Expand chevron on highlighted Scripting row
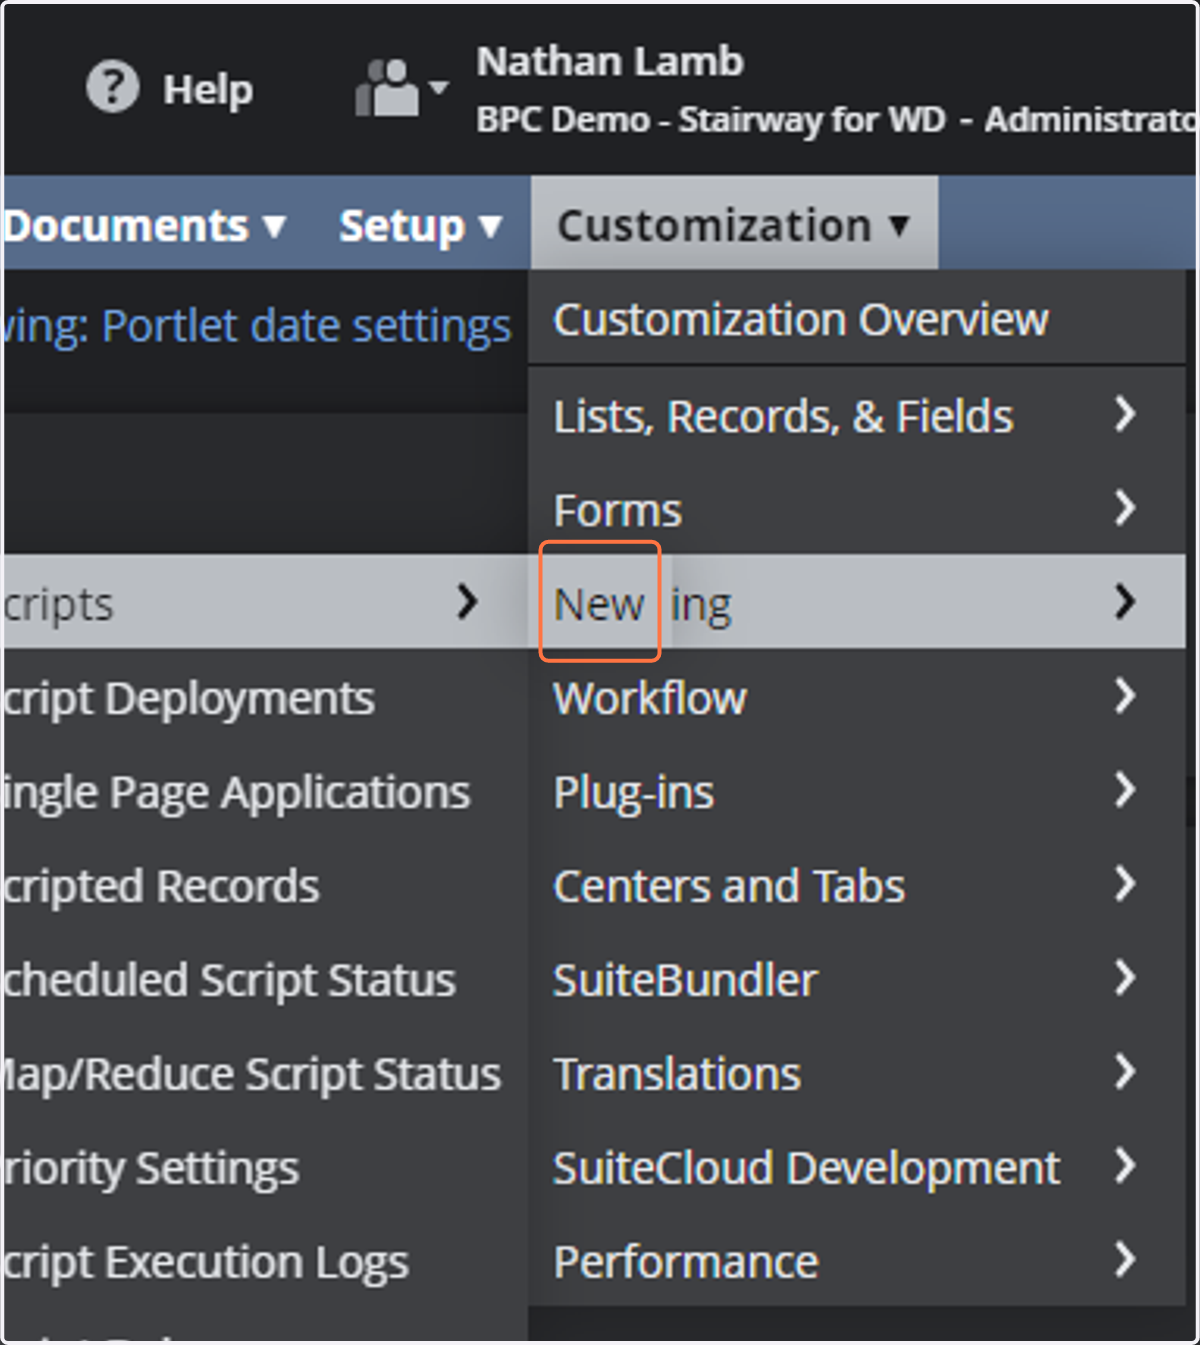Image resolution: width=1200 pixels, height=1345 pixels. 1125,601
